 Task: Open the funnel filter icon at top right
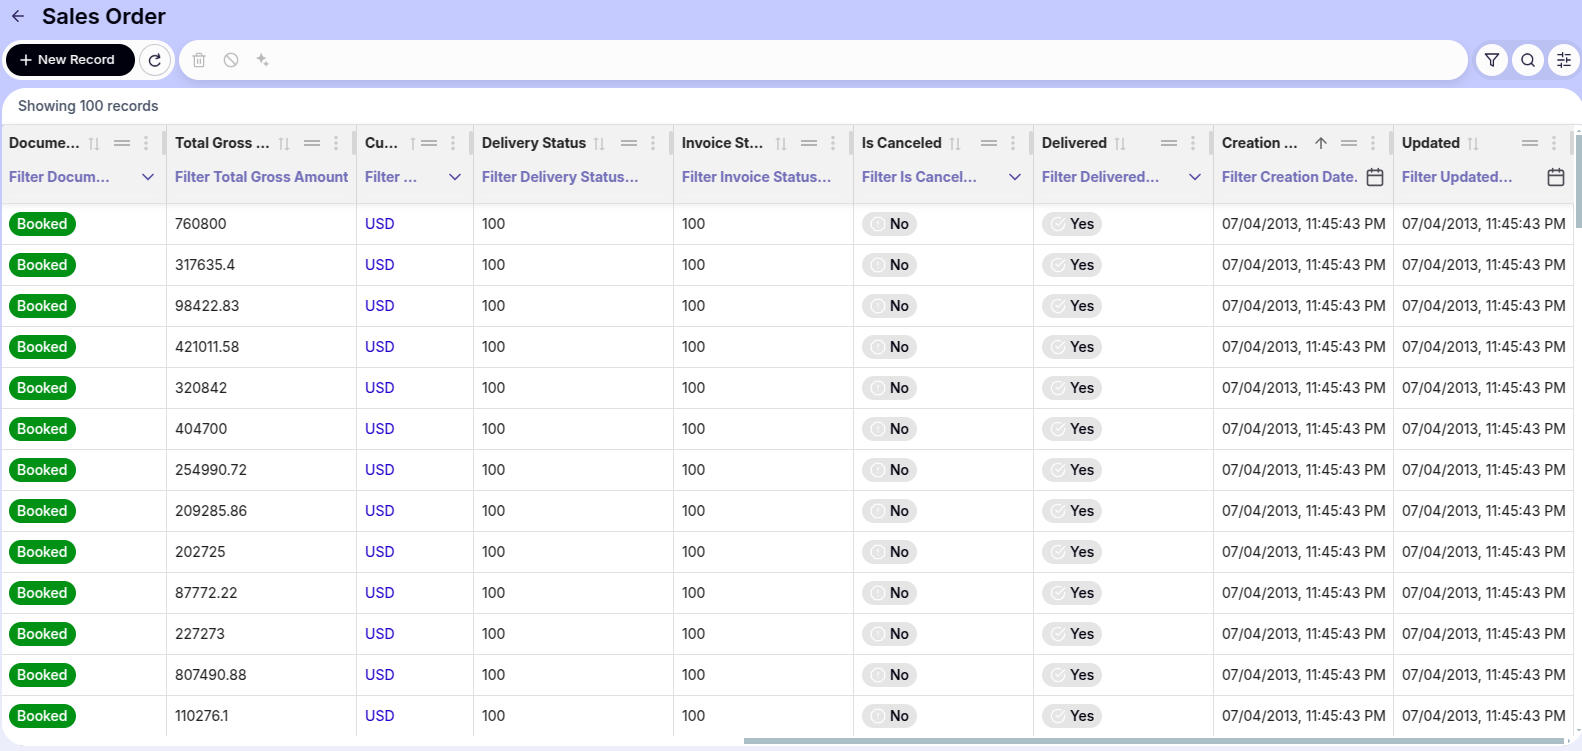pyautogui.click(x=1491, y=60)
